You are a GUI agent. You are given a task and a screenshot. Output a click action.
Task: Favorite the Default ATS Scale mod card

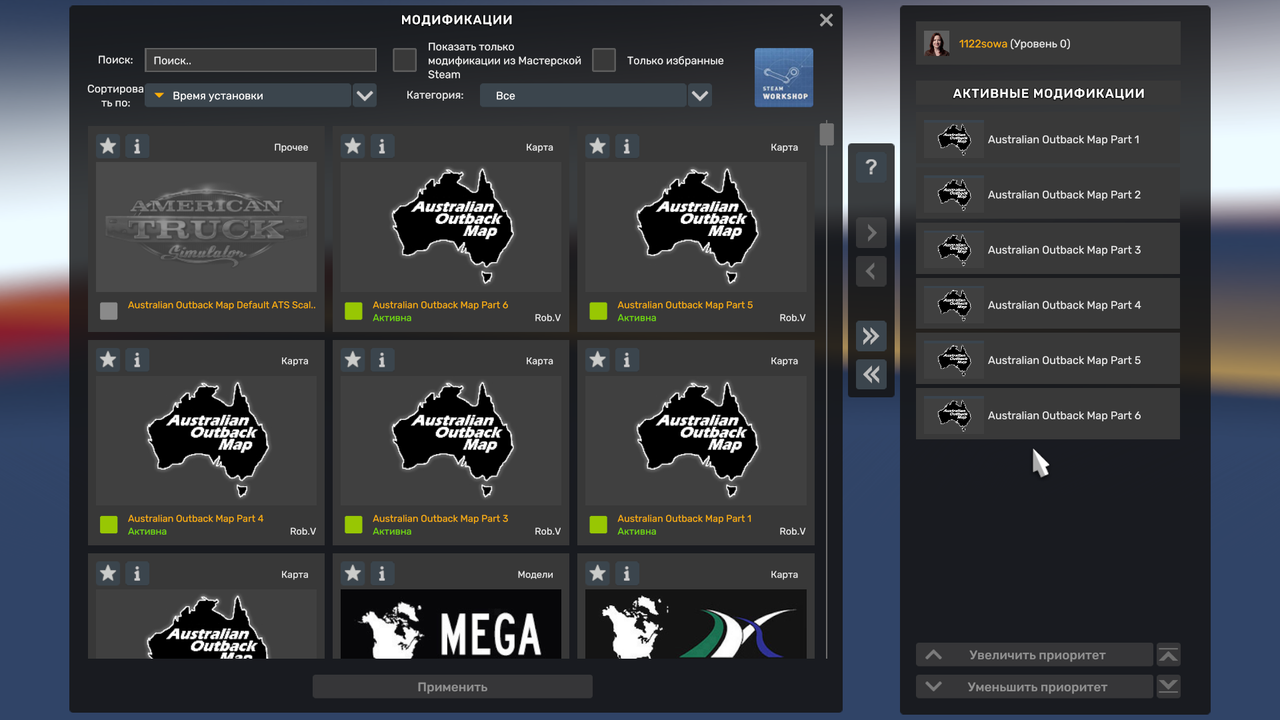point(108,146)
